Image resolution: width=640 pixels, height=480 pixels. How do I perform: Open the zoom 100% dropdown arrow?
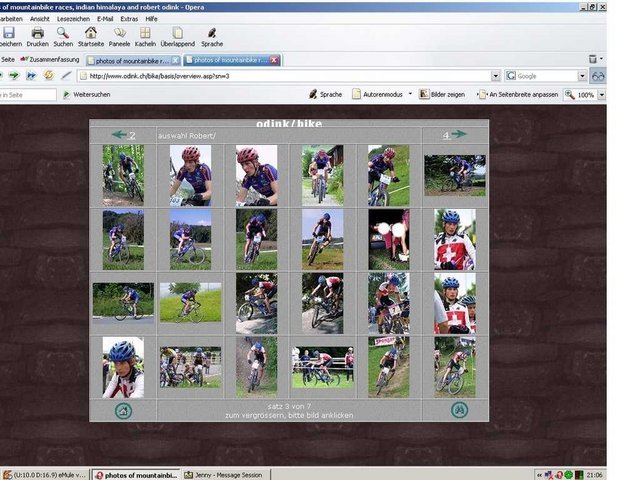pos(602,95)
